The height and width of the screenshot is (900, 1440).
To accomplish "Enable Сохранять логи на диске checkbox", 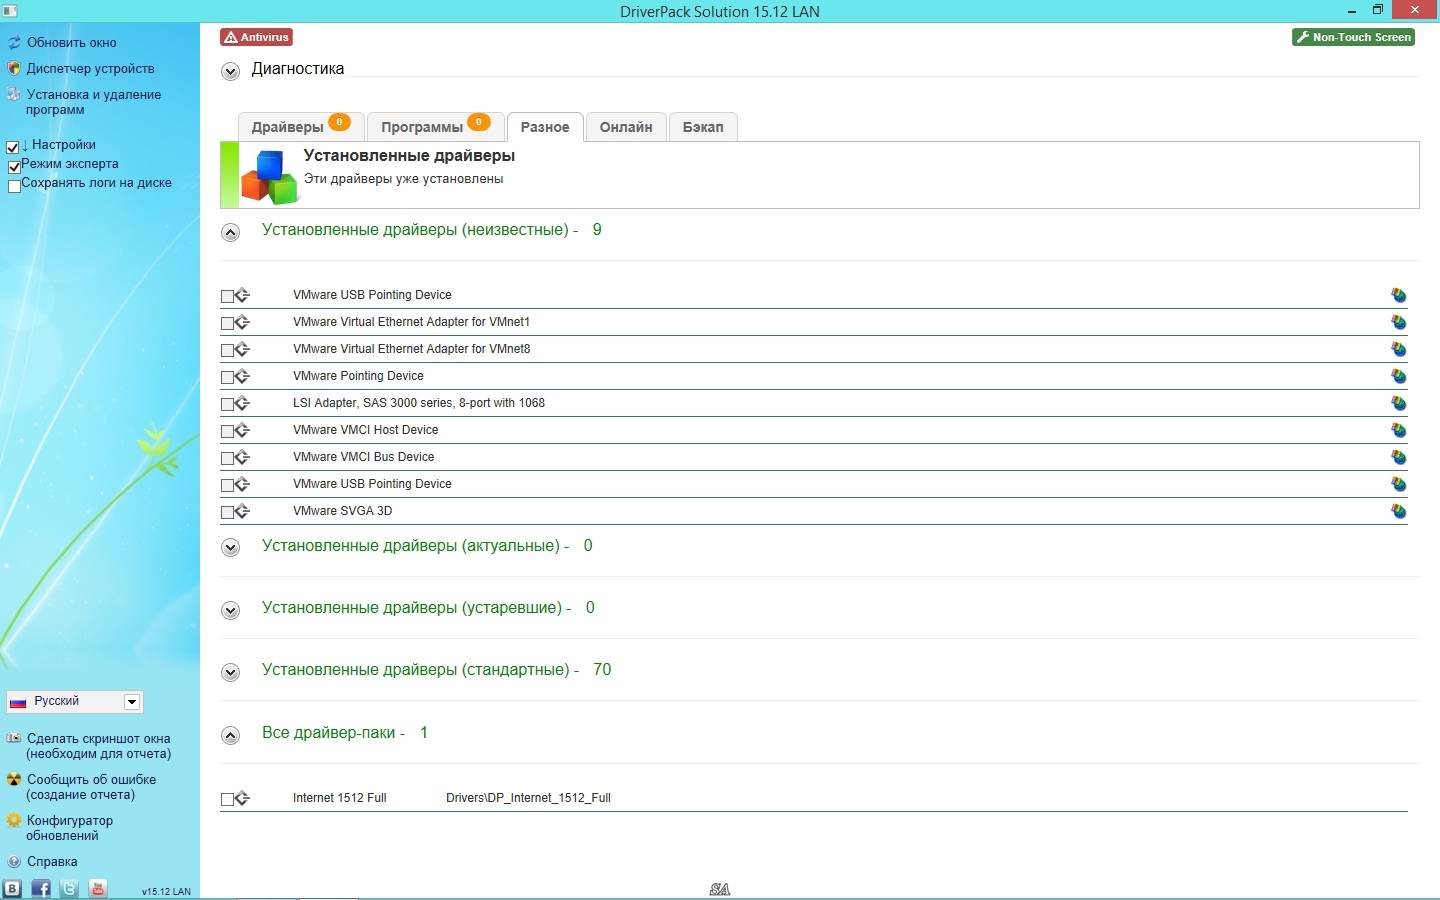I will (x=14, y=186).
